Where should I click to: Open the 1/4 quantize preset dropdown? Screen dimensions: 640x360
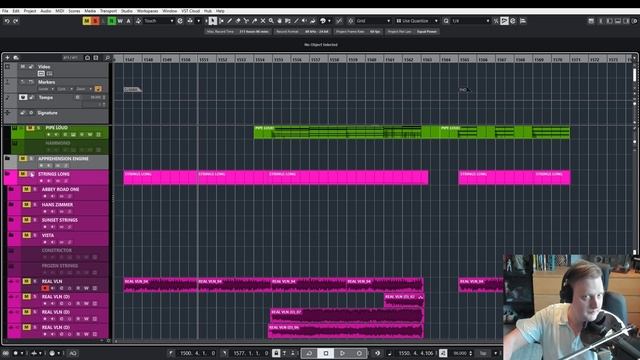coord(471,21)
